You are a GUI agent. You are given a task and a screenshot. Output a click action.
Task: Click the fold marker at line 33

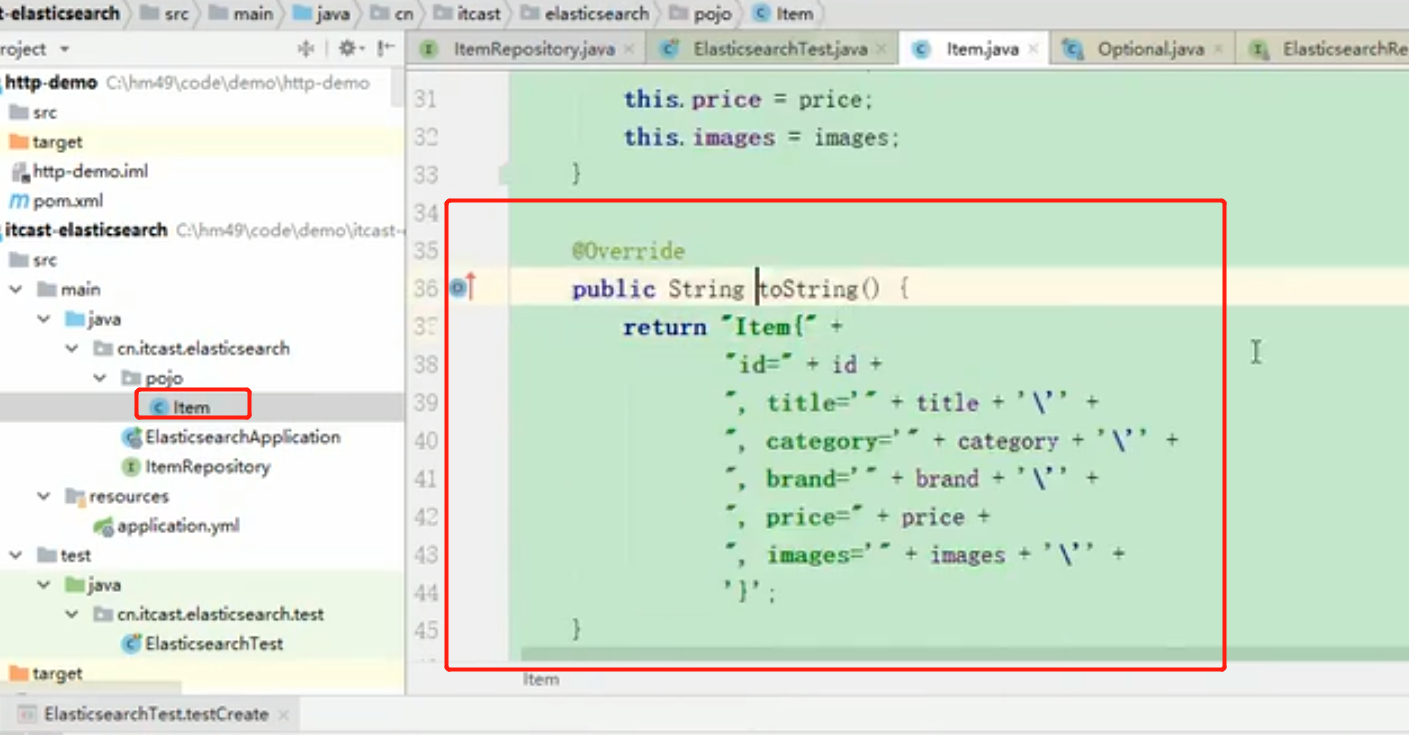(x=505, y=175)
